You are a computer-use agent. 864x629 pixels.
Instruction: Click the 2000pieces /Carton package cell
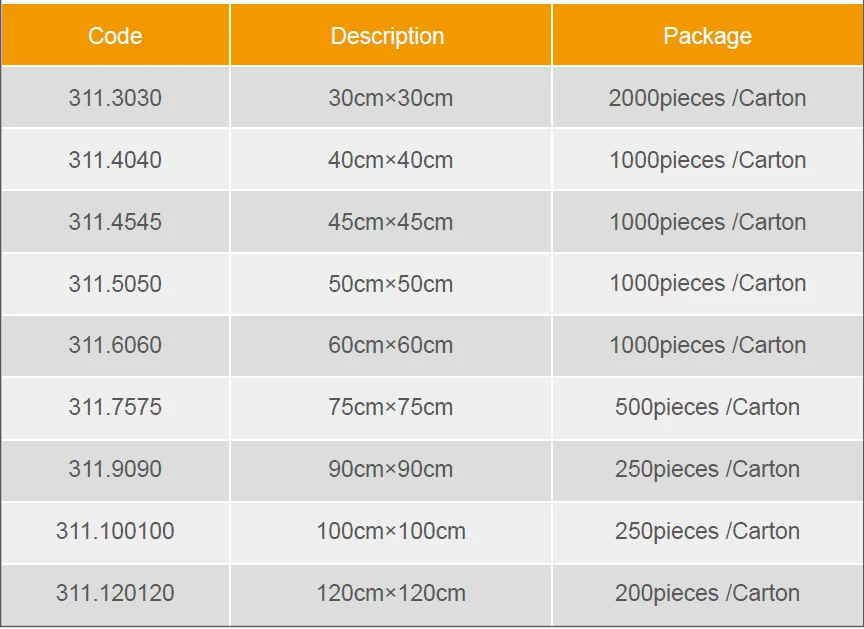click(708, 98)
